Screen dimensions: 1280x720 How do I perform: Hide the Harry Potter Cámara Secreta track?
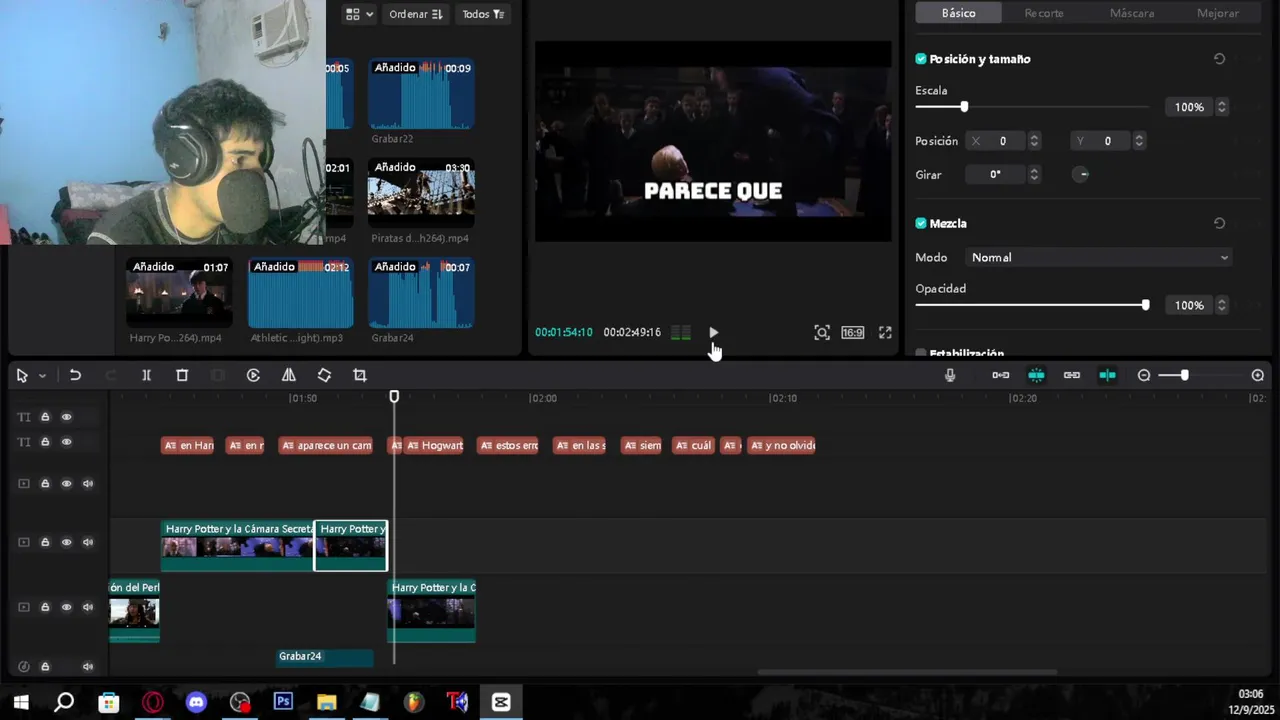(66, 542)
